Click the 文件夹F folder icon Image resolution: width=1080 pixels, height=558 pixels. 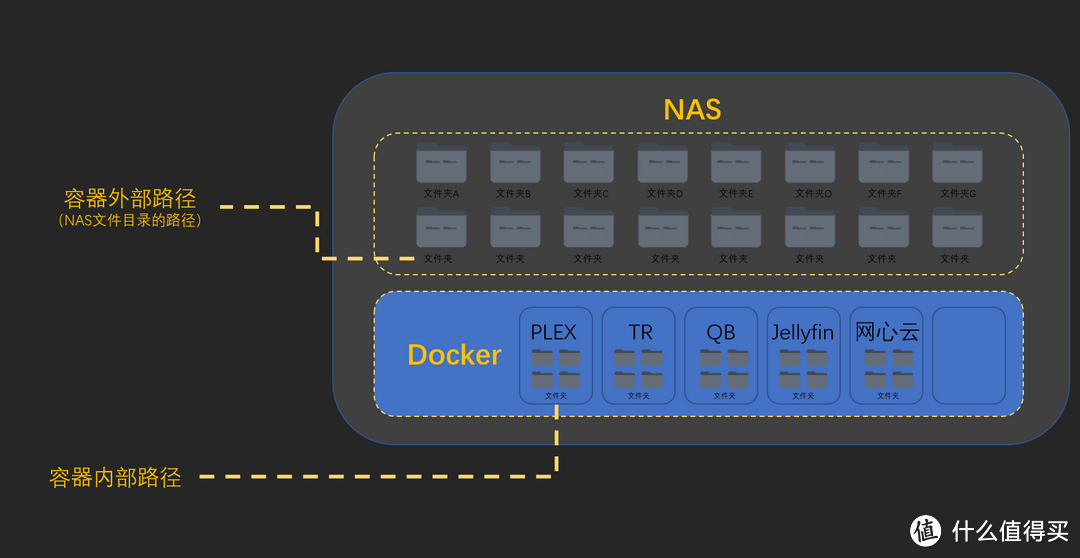tap(884, 163)
